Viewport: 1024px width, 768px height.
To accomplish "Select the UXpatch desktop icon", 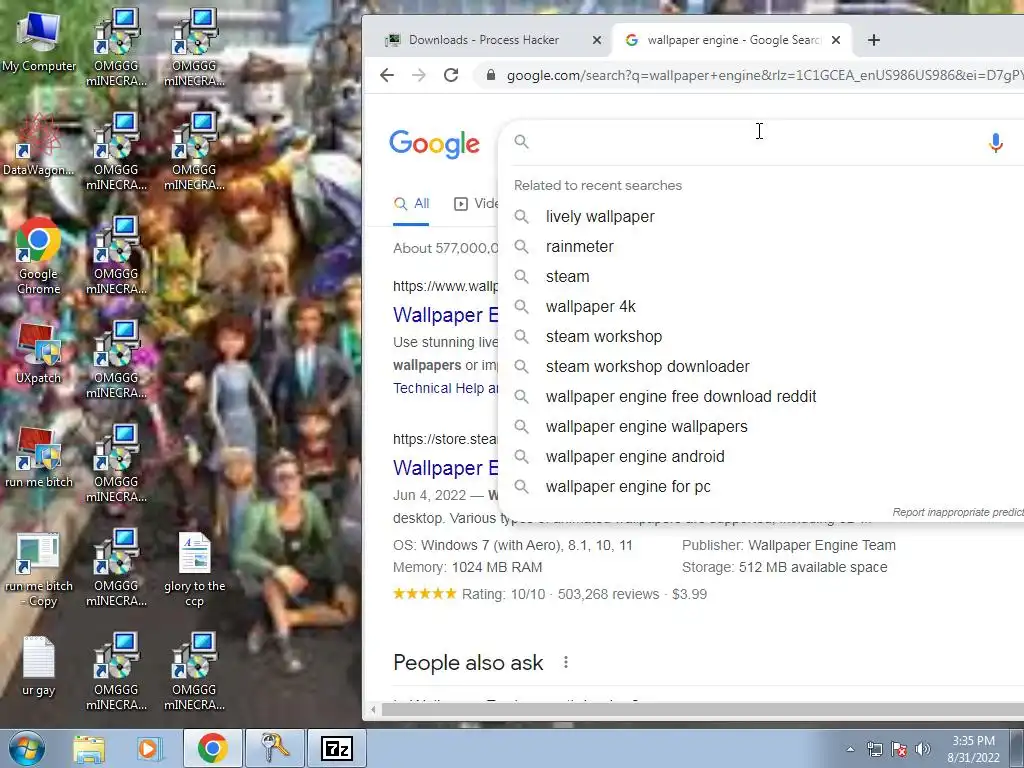I will tap(39, 353).
